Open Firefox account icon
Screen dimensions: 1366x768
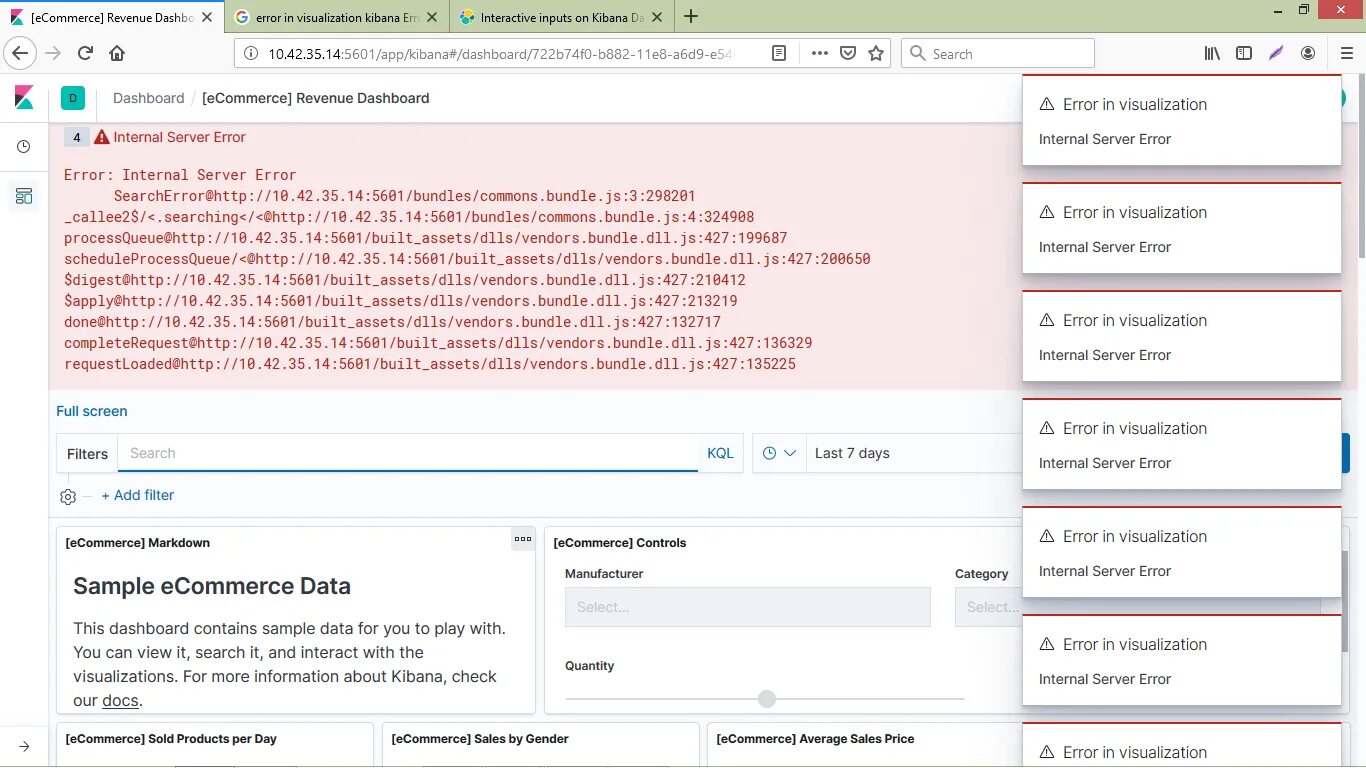1308,54
